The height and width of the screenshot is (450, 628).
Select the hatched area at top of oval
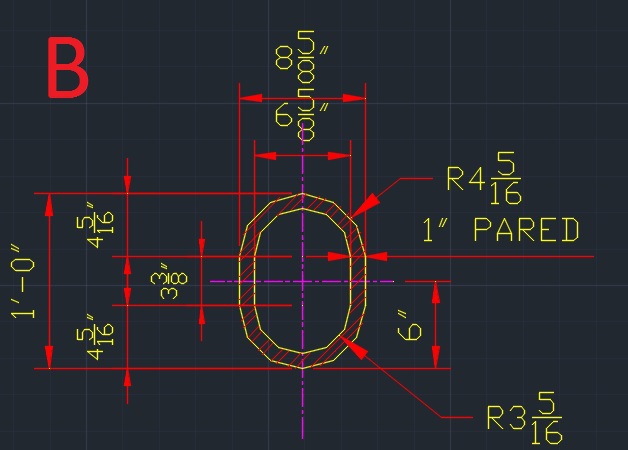click(x=302, y=203)
